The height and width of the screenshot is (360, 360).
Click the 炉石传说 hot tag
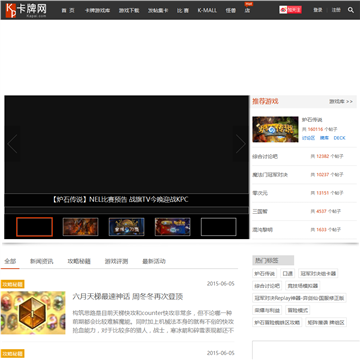click(x=265, y=274)
